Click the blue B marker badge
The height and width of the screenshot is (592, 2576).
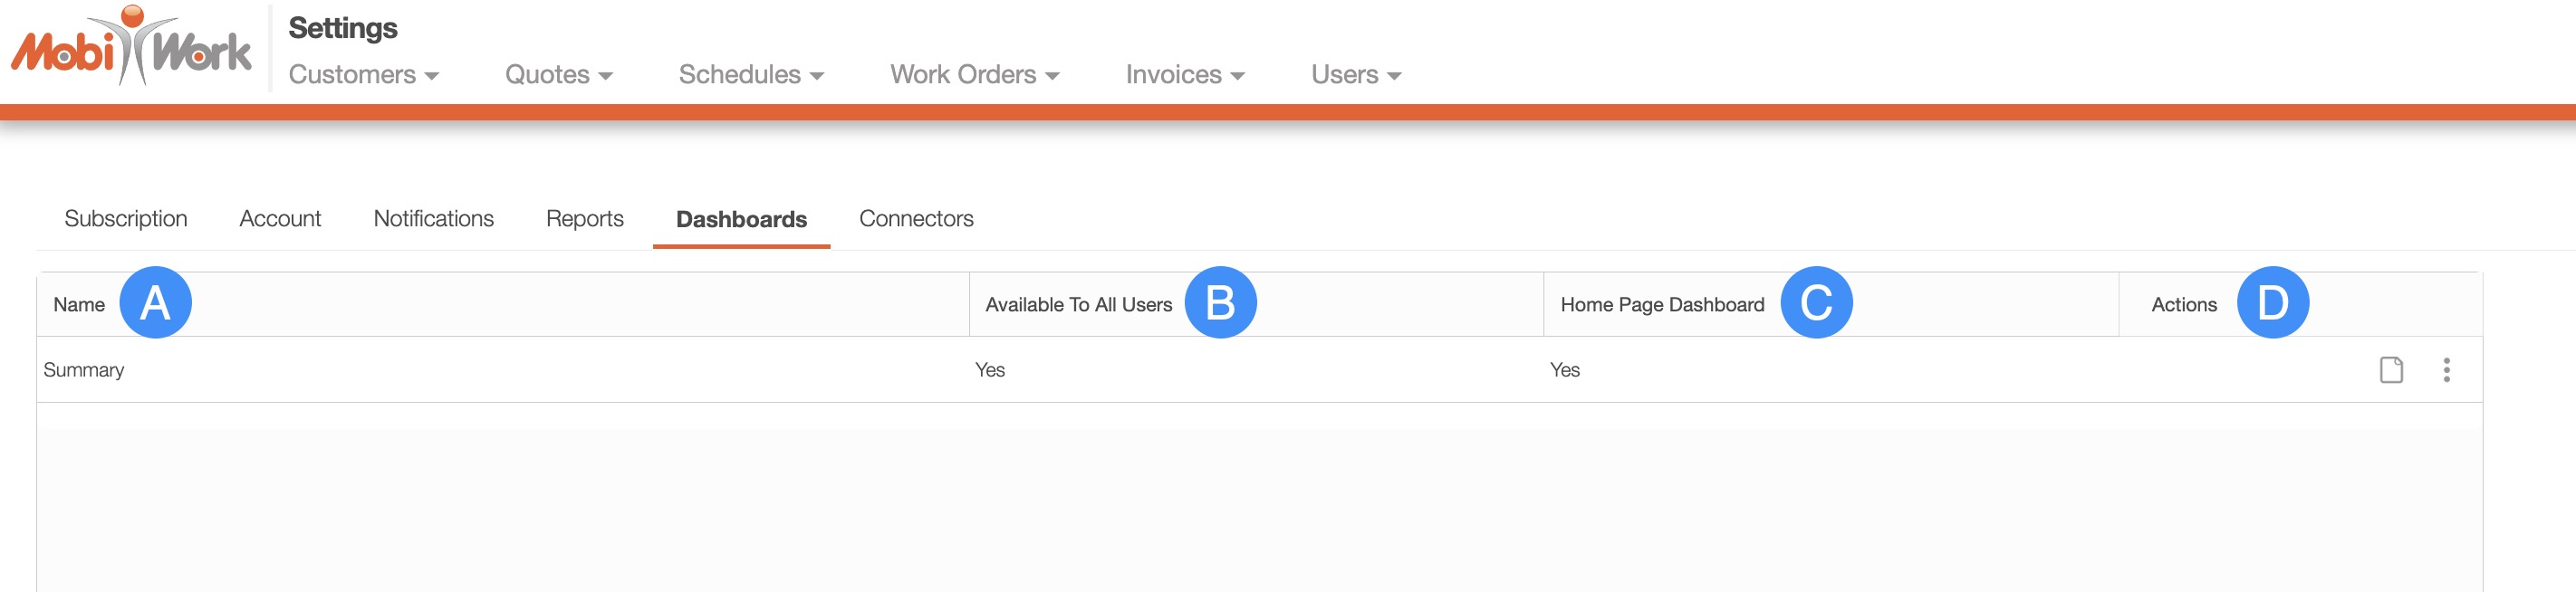[1220, 303]
